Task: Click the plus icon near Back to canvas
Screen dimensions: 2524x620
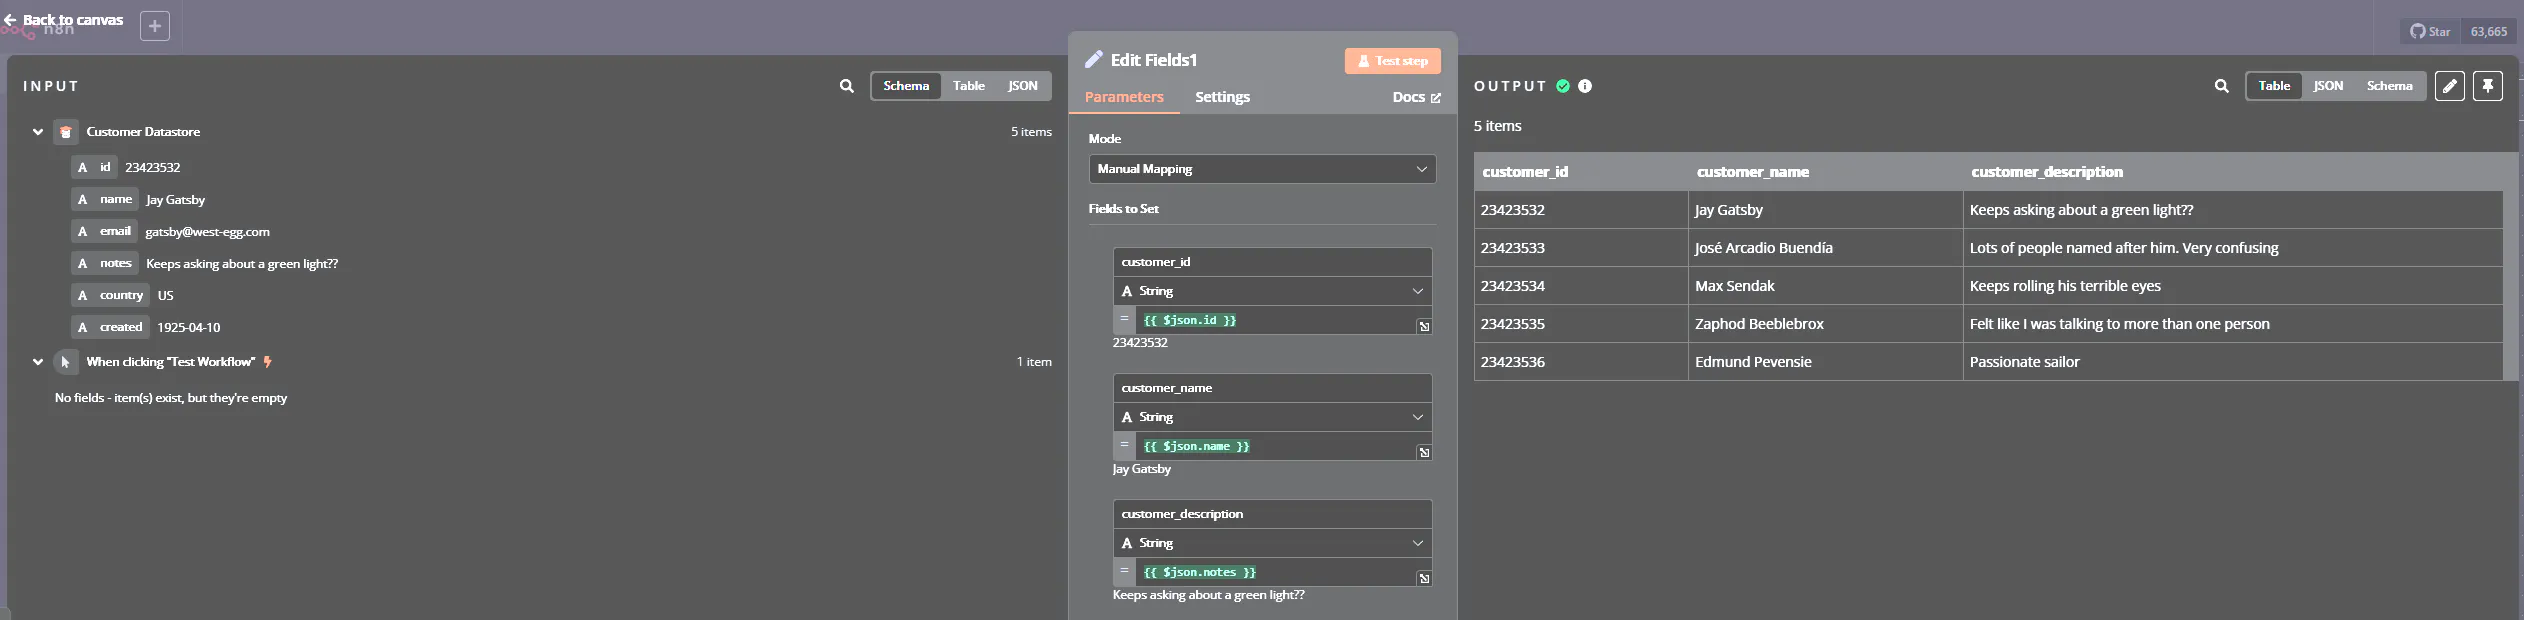Action: point(155,26)
